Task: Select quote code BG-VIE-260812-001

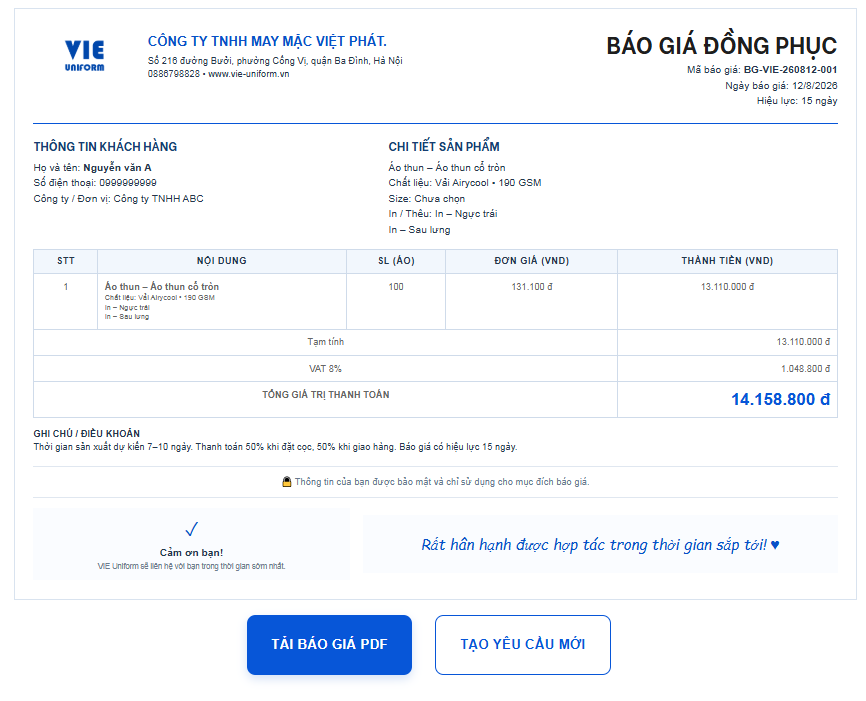Action: pos(790,70)
